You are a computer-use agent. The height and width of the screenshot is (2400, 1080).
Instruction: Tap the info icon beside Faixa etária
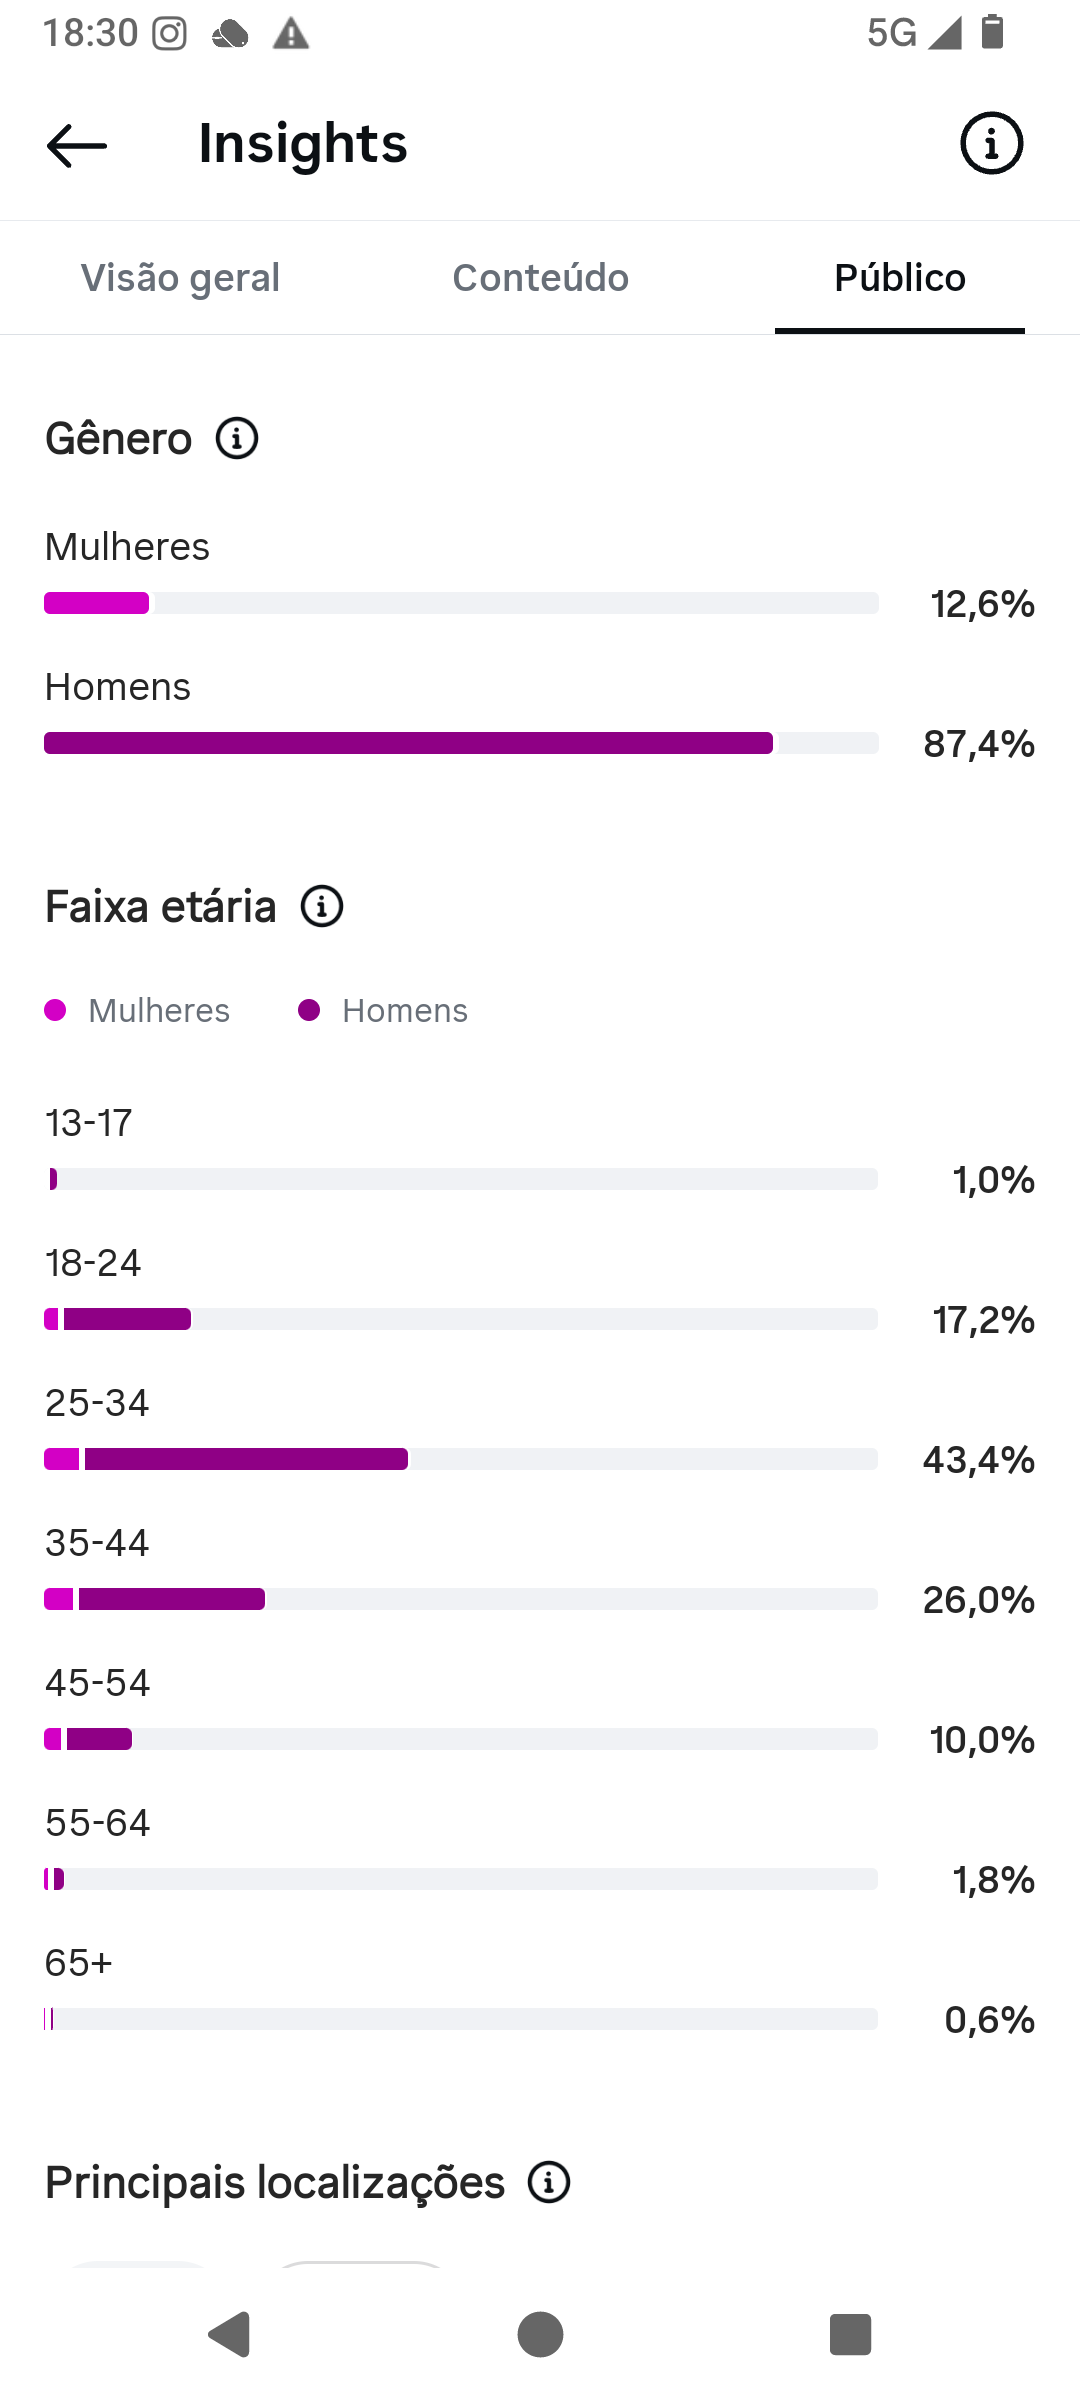[x=322, y=907]
